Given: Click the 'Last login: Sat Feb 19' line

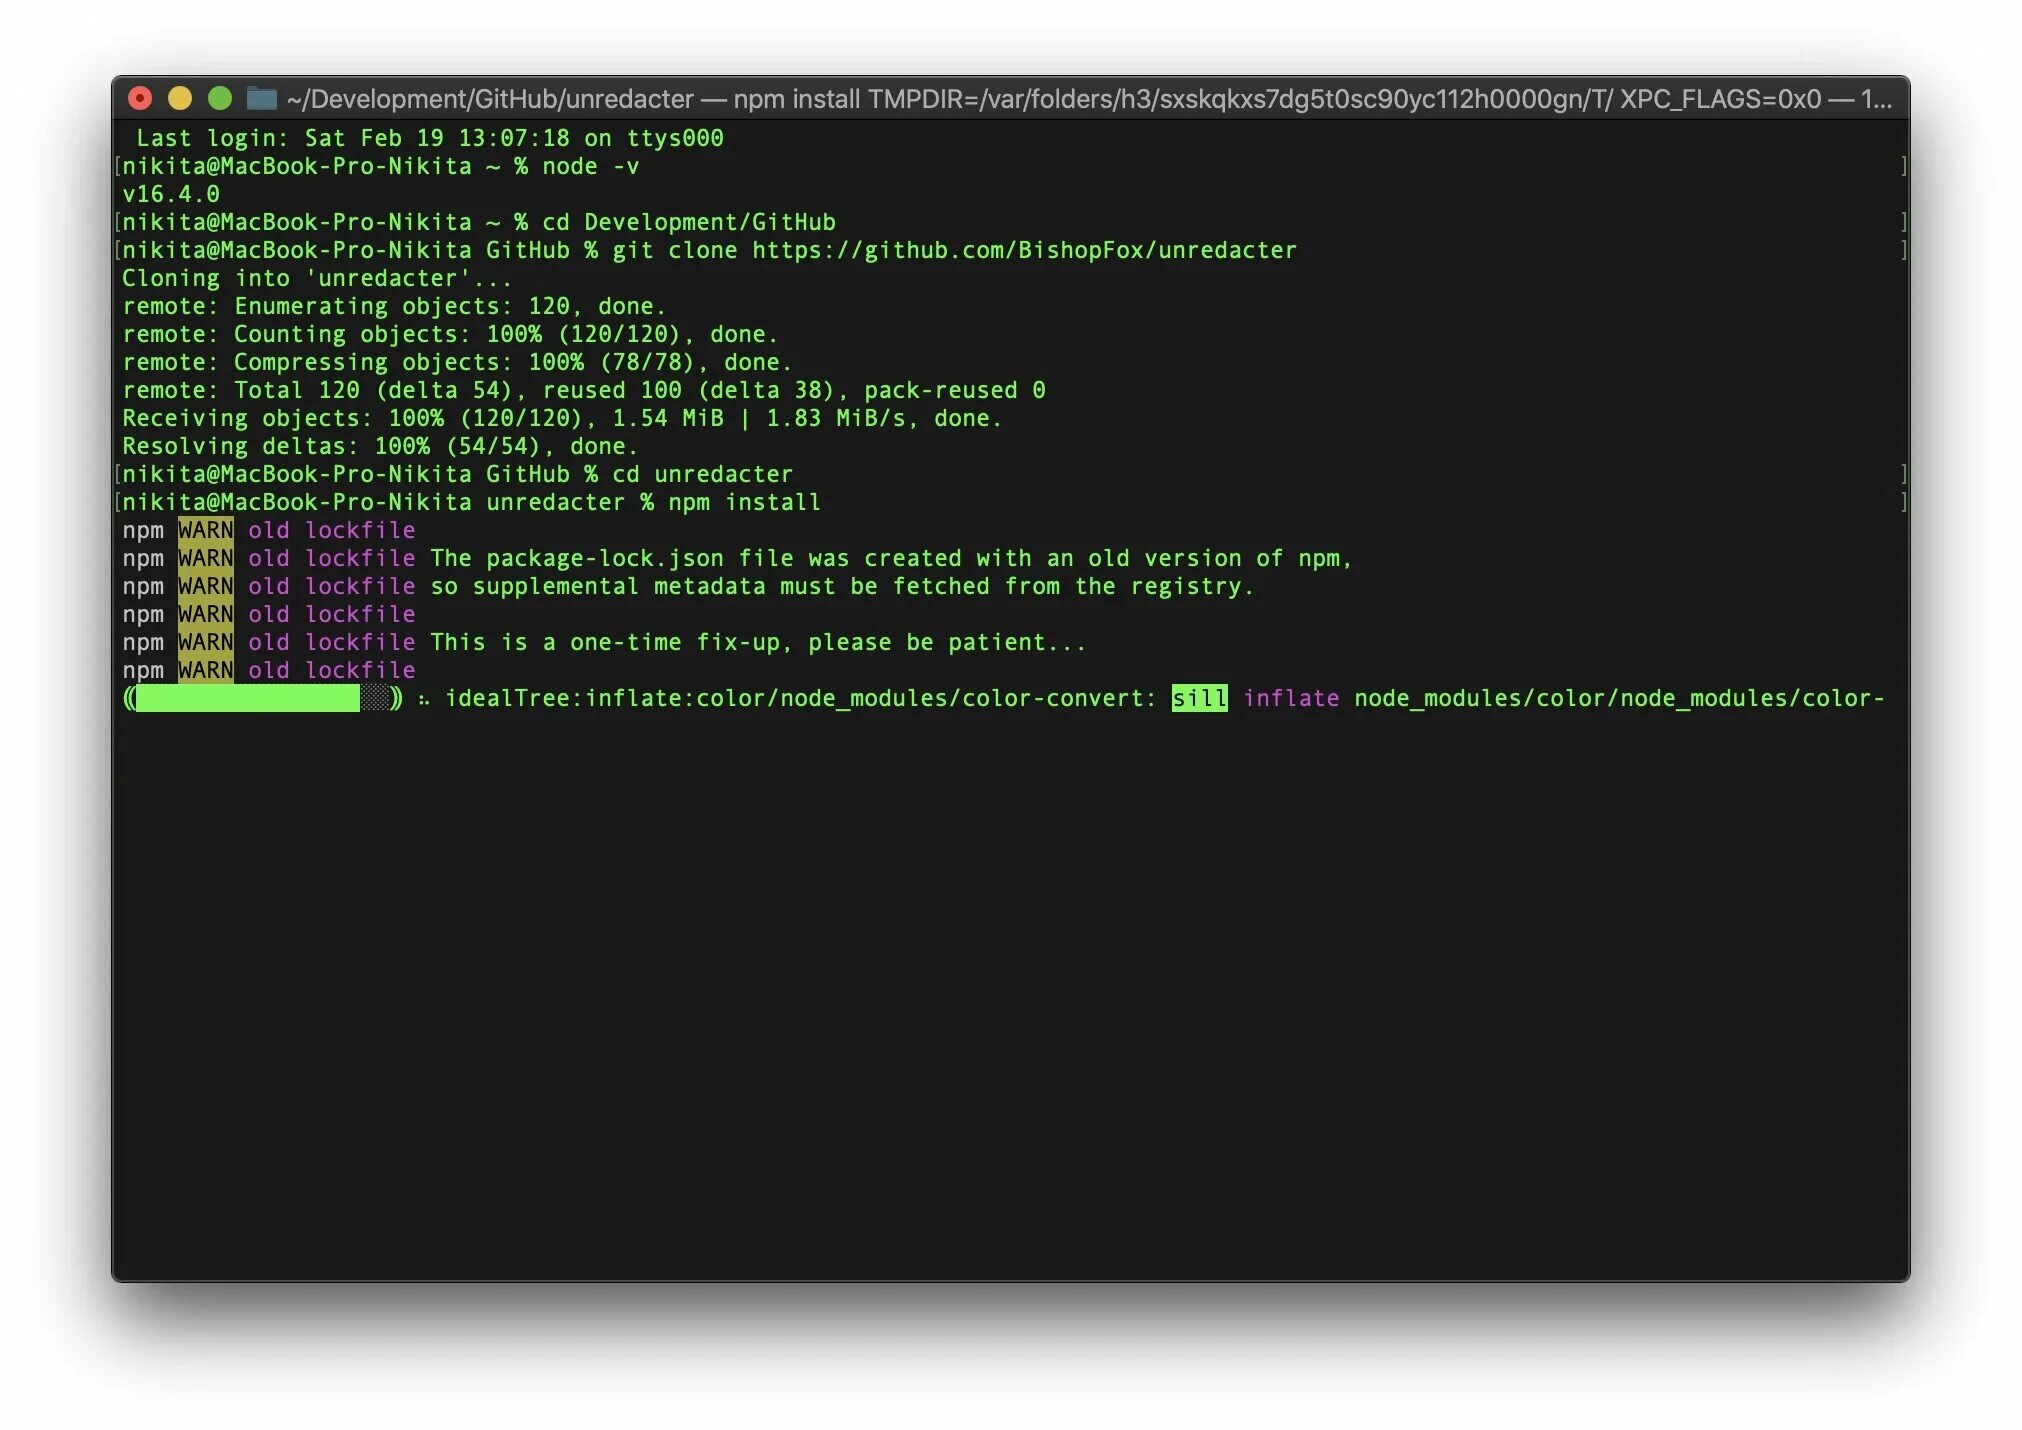Looking at the screenshot, I should tap(429, 138).
